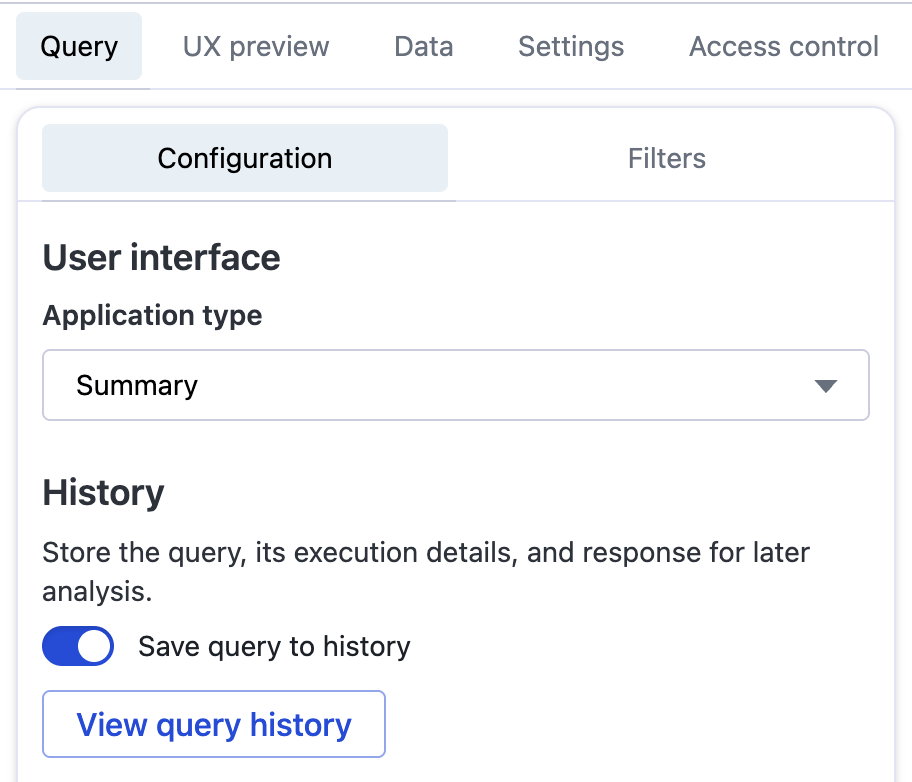Open the UX preview tab
The width and height of the screenshot is (912, 782).
tap(256, 47)
